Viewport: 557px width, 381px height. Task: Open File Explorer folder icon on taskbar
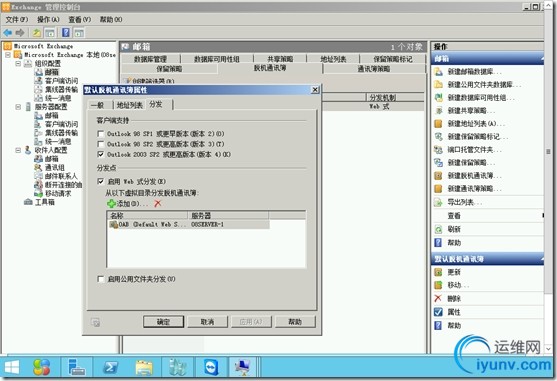coord(144,367)
